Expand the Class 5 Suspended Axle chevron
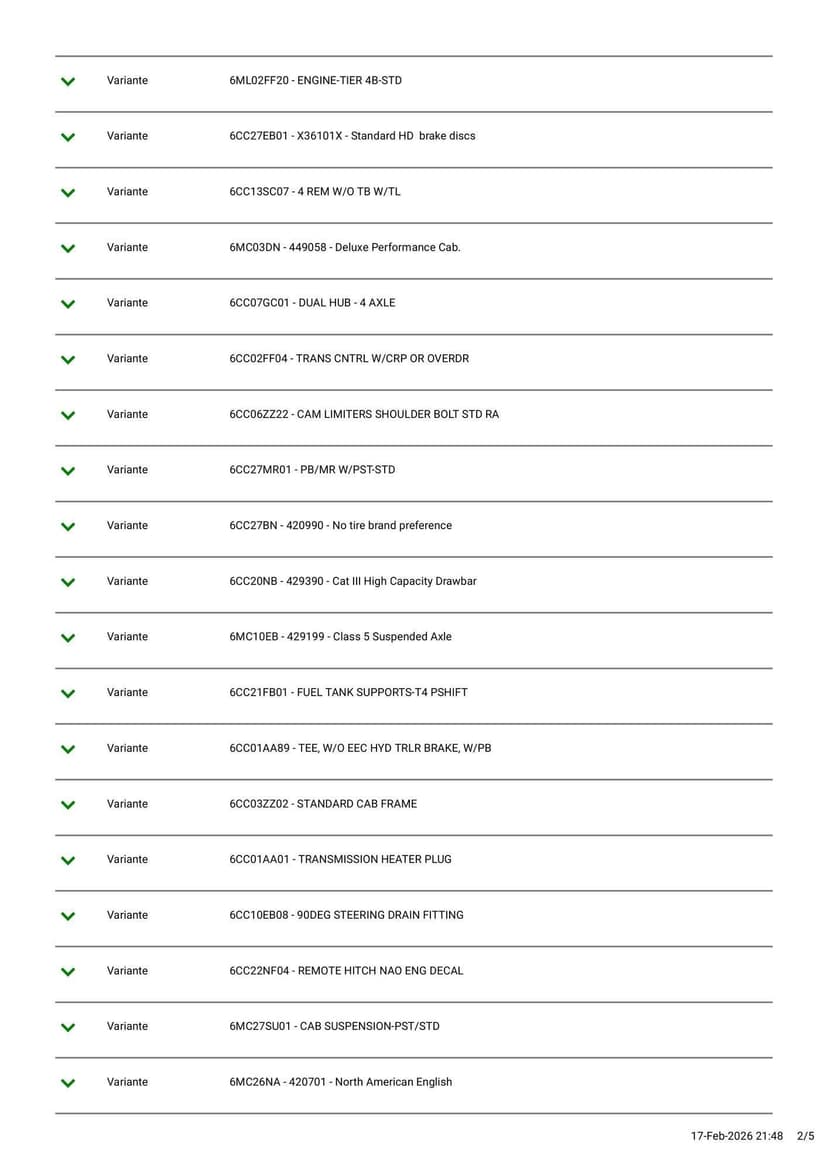Screen dimensions: 828x1171 pyautogui.click(x=67, y=638)
